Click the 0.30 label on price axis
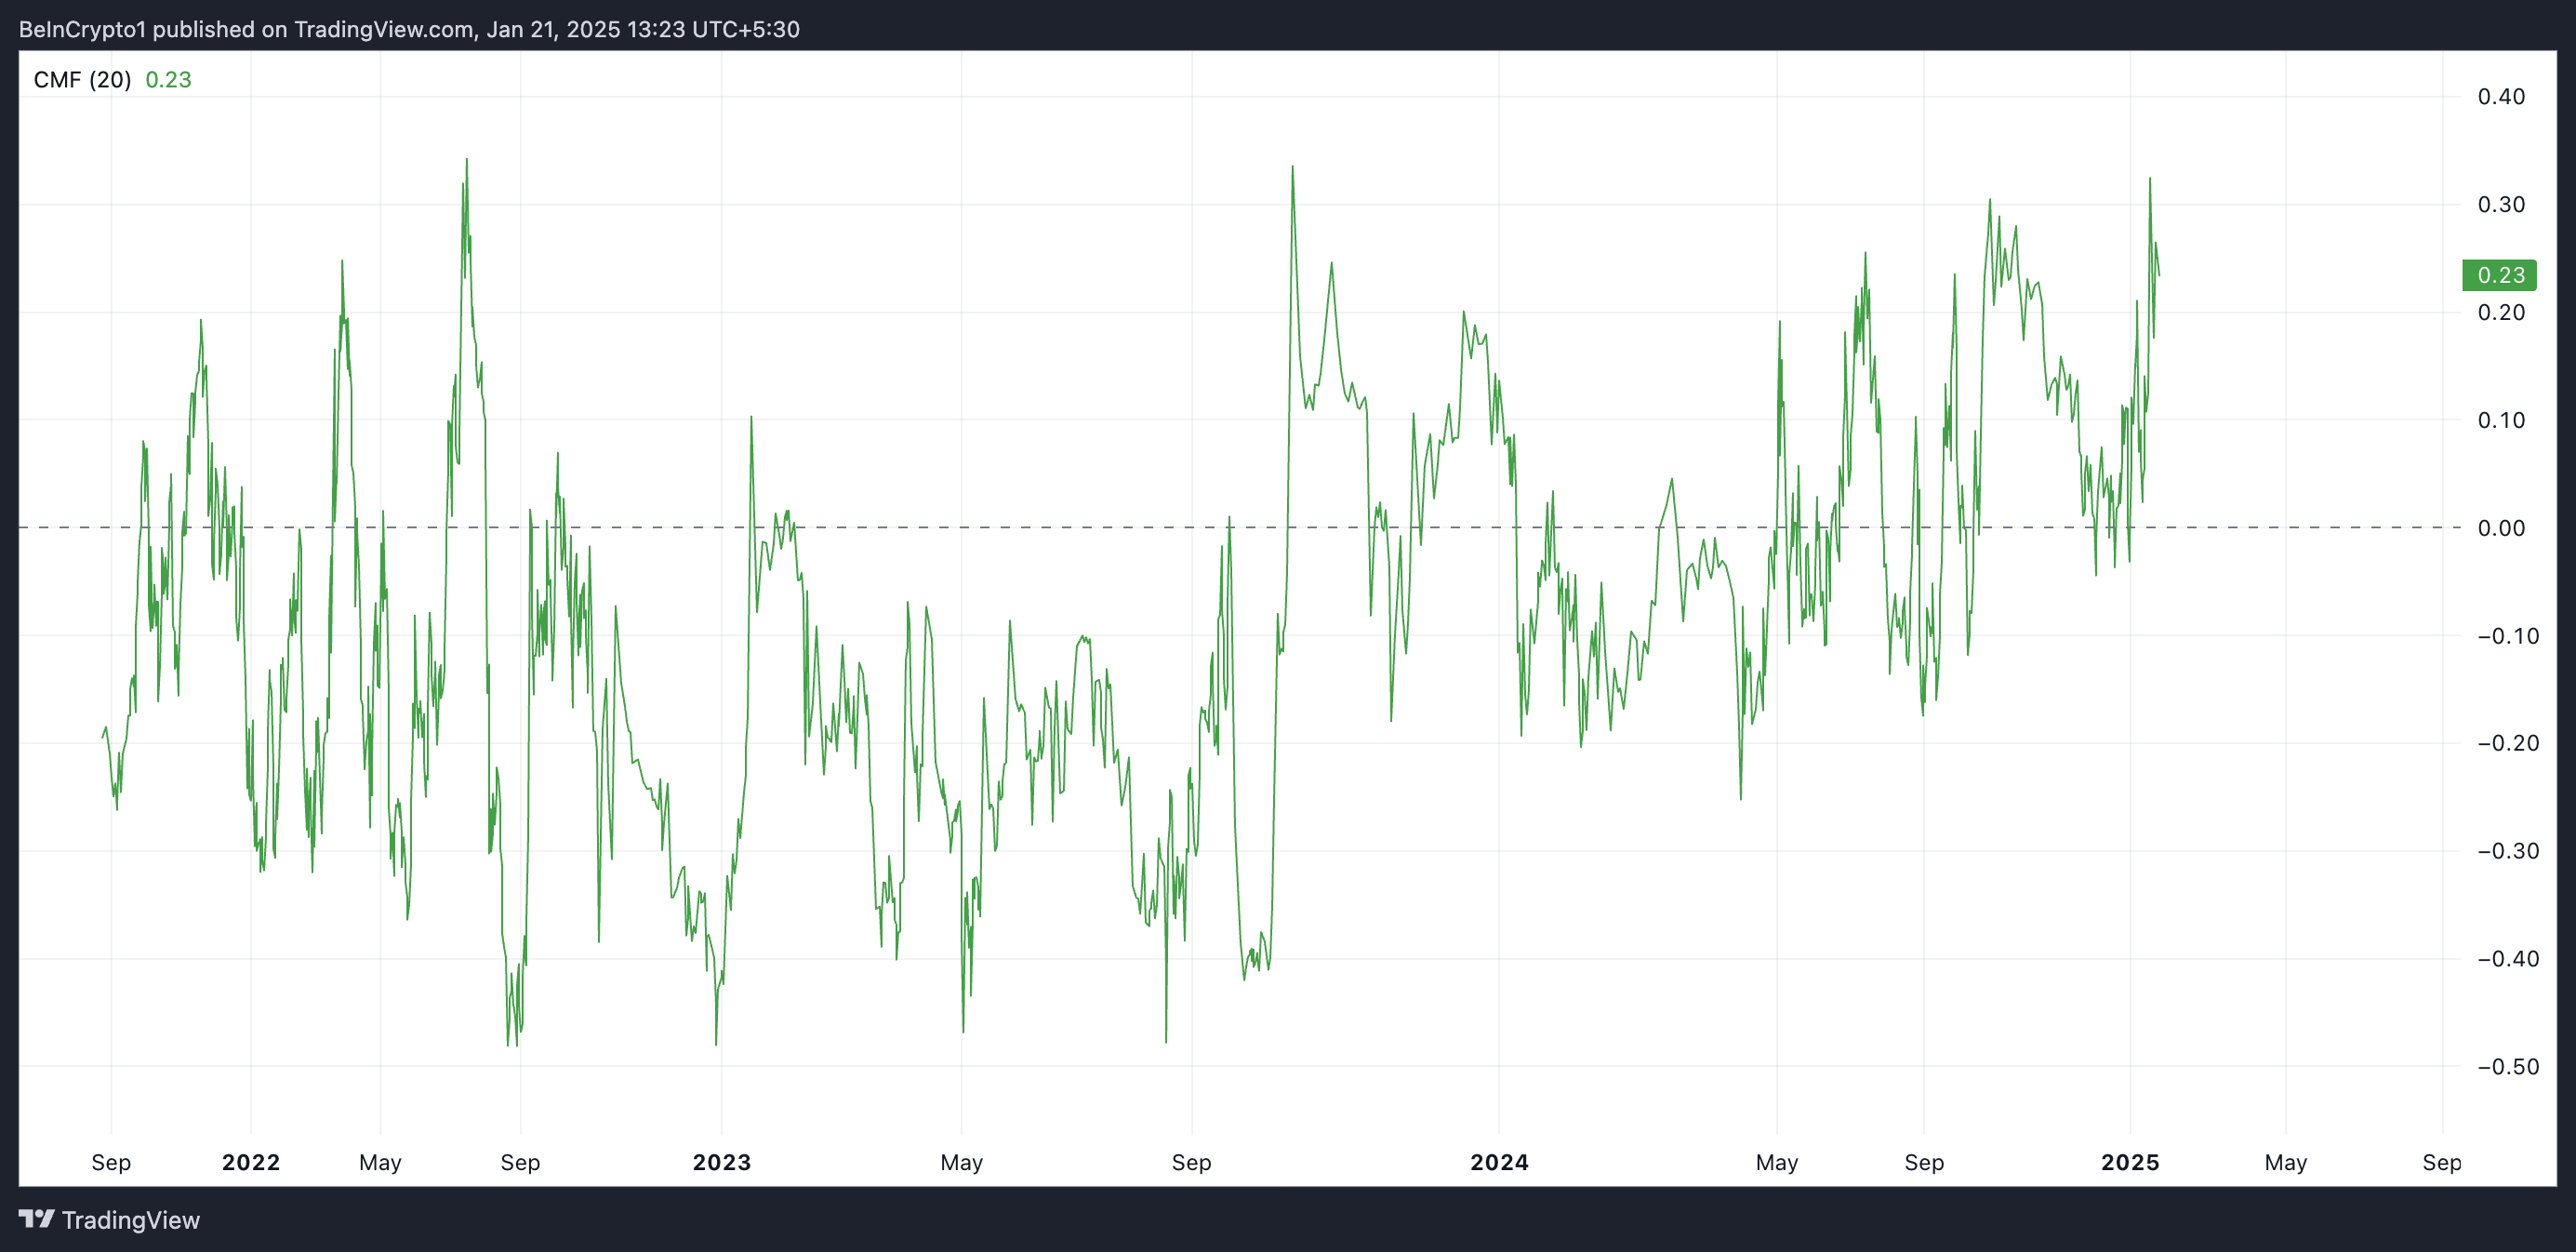The image size is (2576, 1252). tap(2500, 205)
